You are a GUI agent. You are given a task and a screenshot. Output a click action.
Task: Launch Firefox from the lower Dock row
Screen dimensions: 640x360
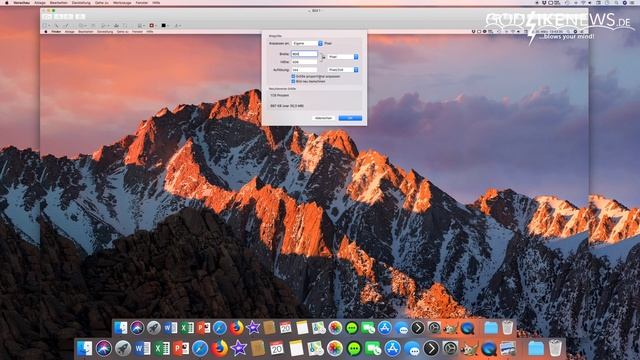pos(219,348)
